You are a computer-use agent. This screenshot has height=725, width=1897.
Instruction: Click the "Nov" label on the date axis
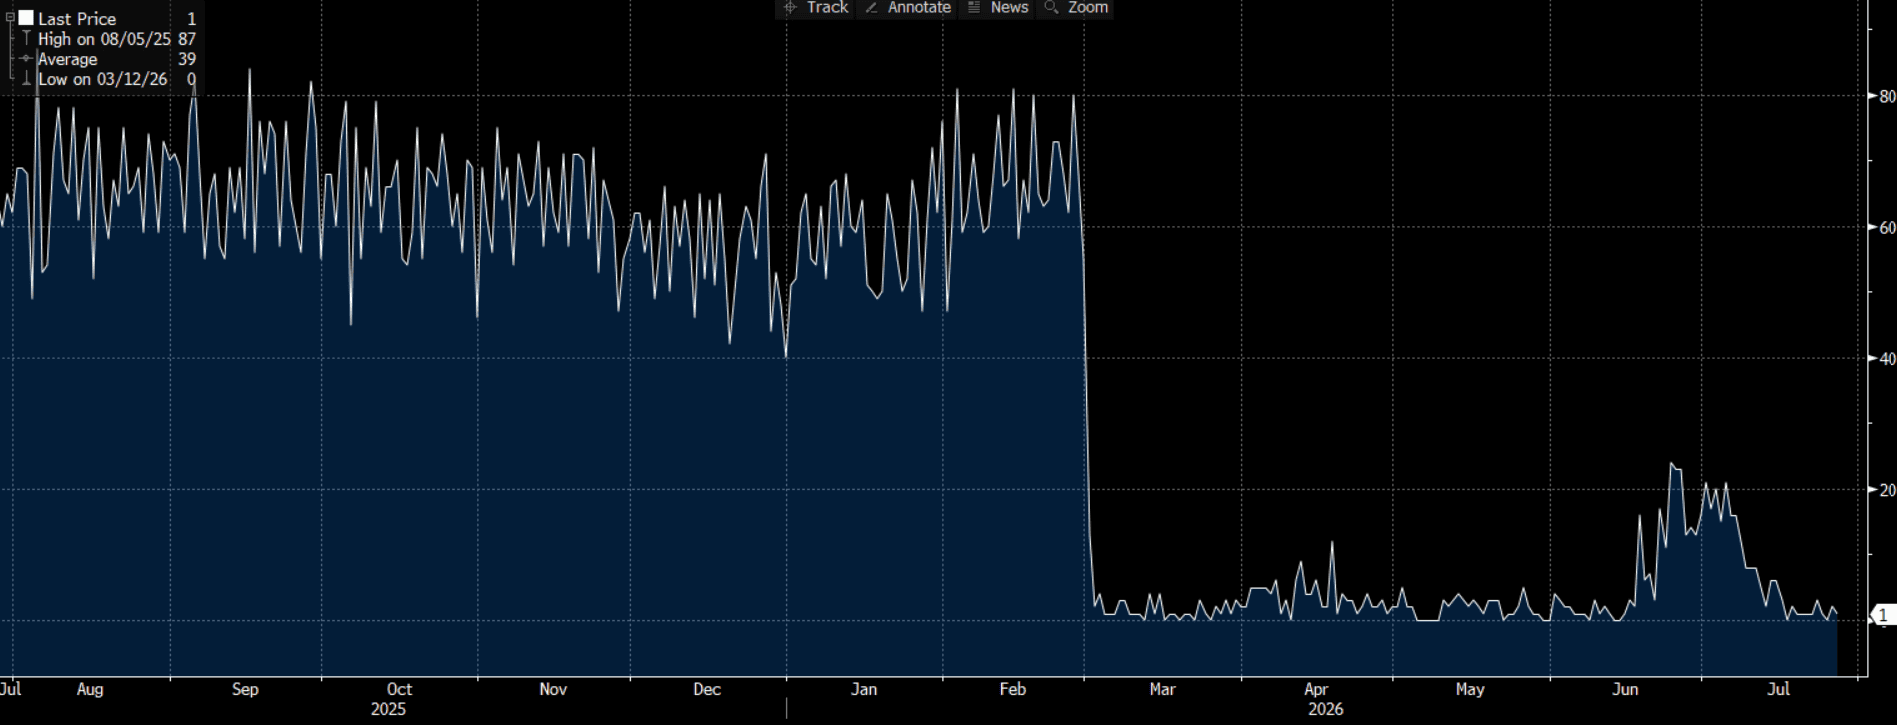(553, 689)
